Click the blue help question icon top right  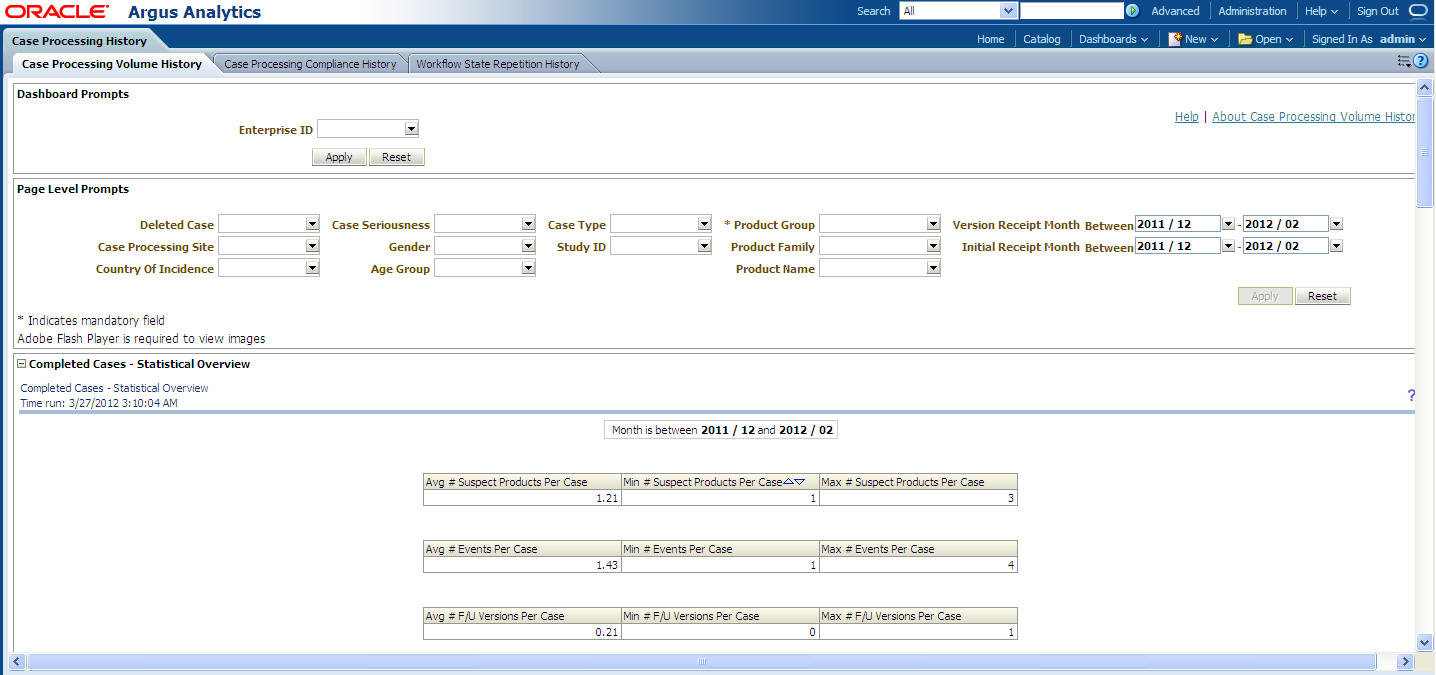[x=1421, y=61]
